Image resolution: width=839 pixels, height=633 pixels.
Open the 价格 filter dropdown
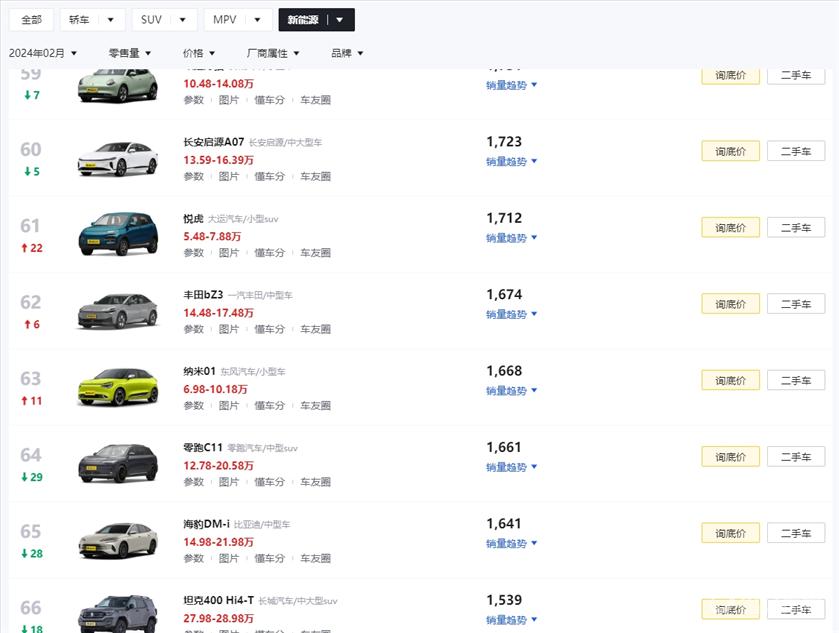(x=199, y=53)
